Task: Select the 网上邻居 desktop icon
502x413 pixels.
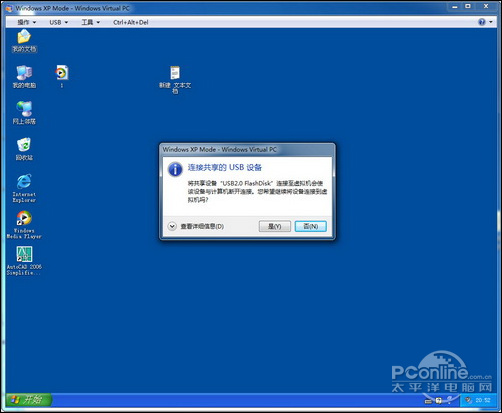Action: (24, 113)
